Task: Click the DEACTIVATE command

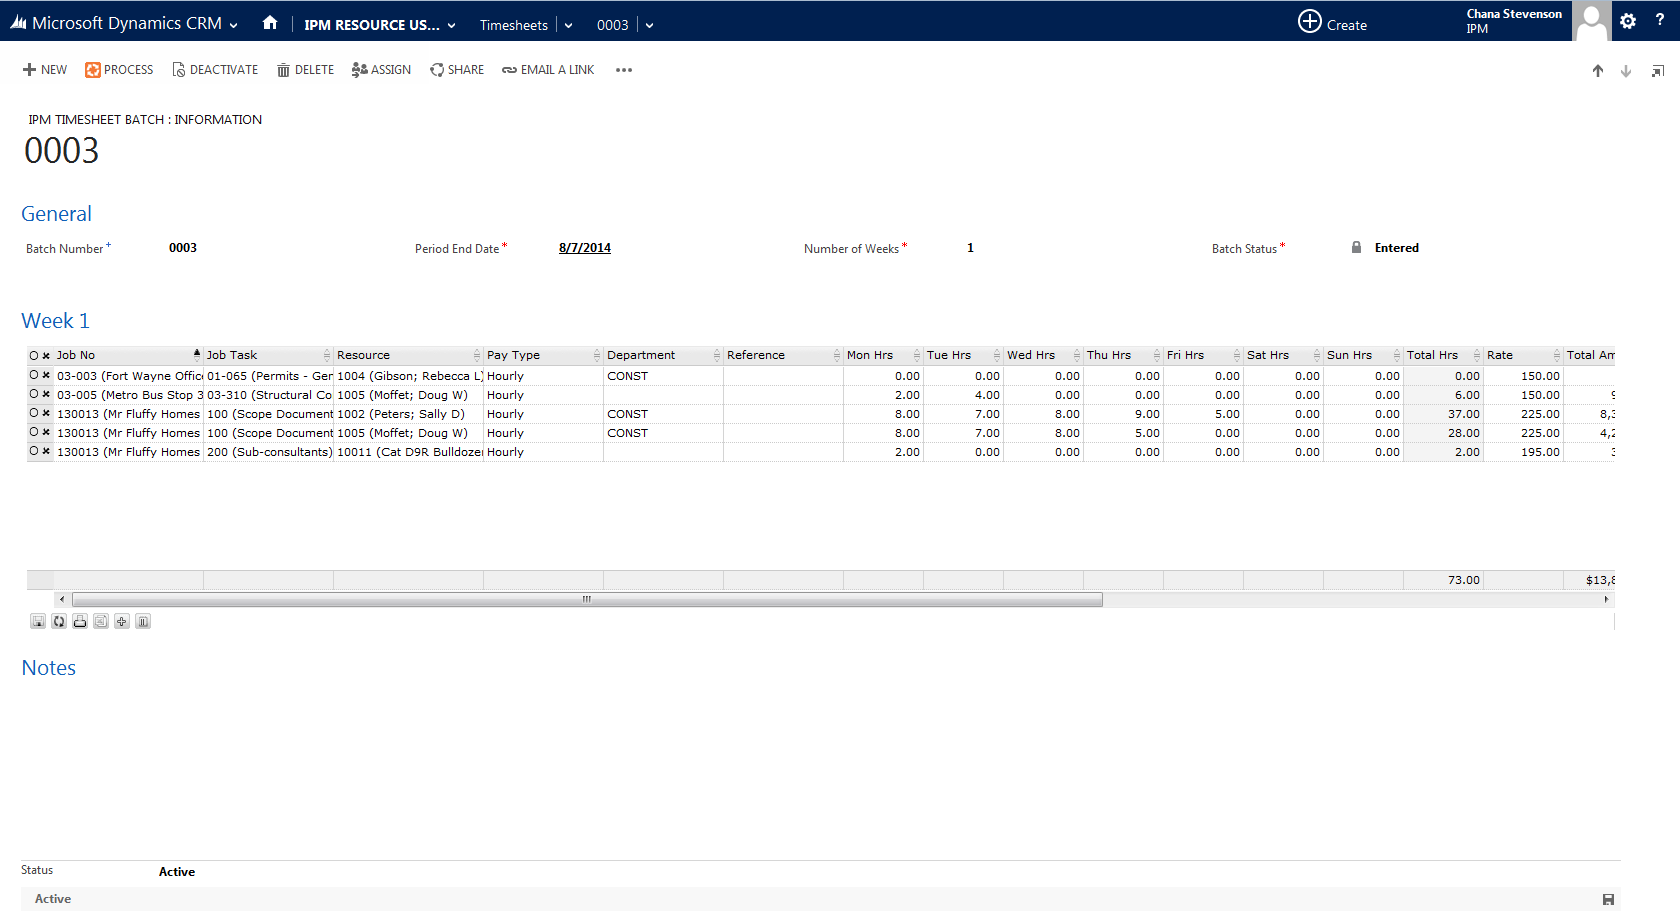Action: tap(215, 70)
